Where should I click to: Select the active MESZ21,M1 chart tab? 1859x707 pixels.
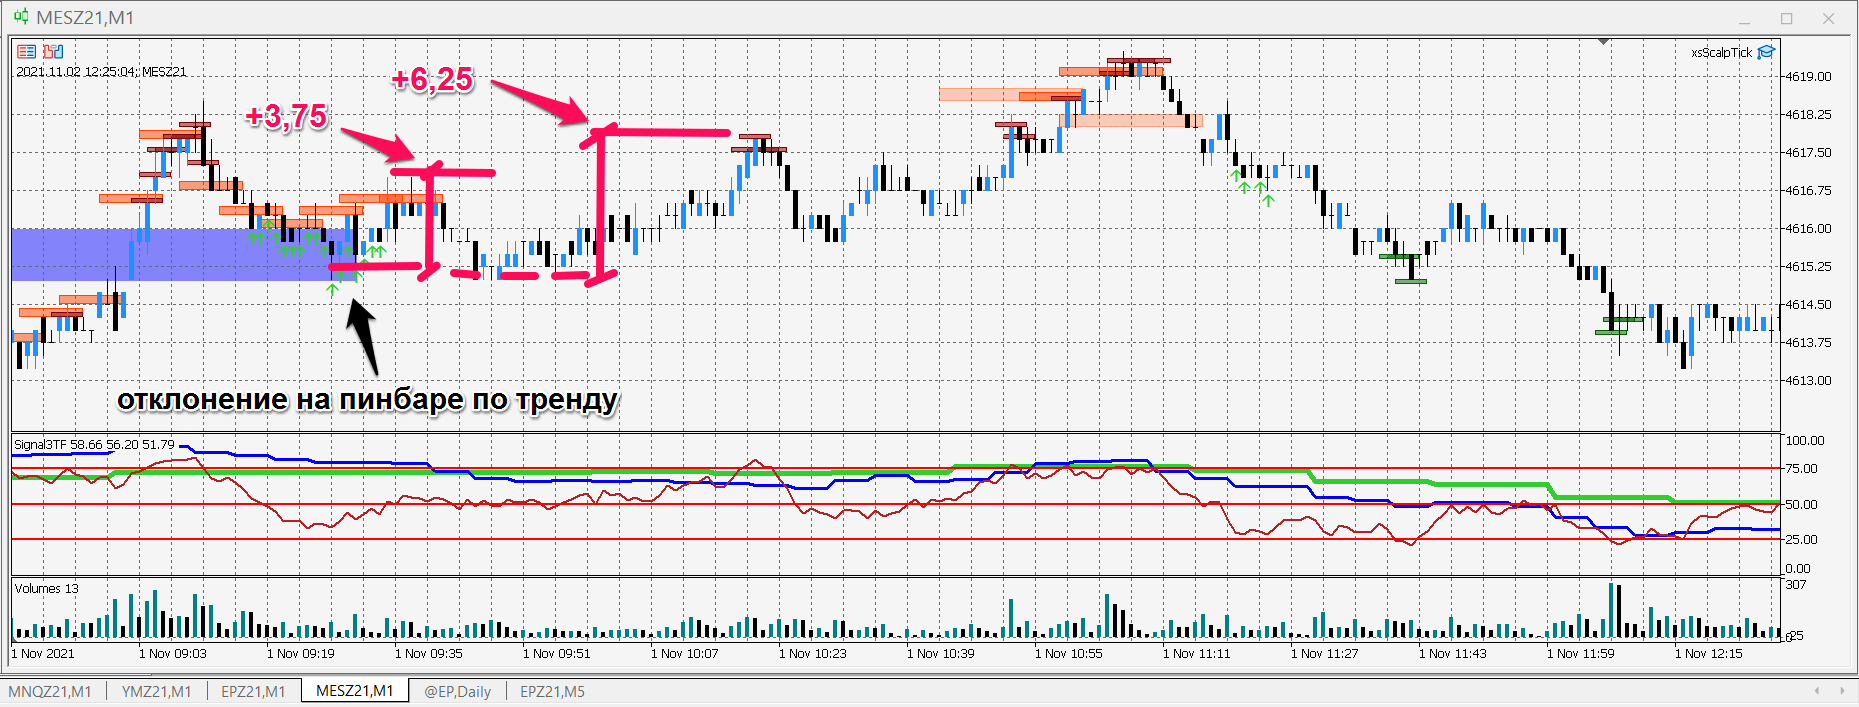(355, 691)
